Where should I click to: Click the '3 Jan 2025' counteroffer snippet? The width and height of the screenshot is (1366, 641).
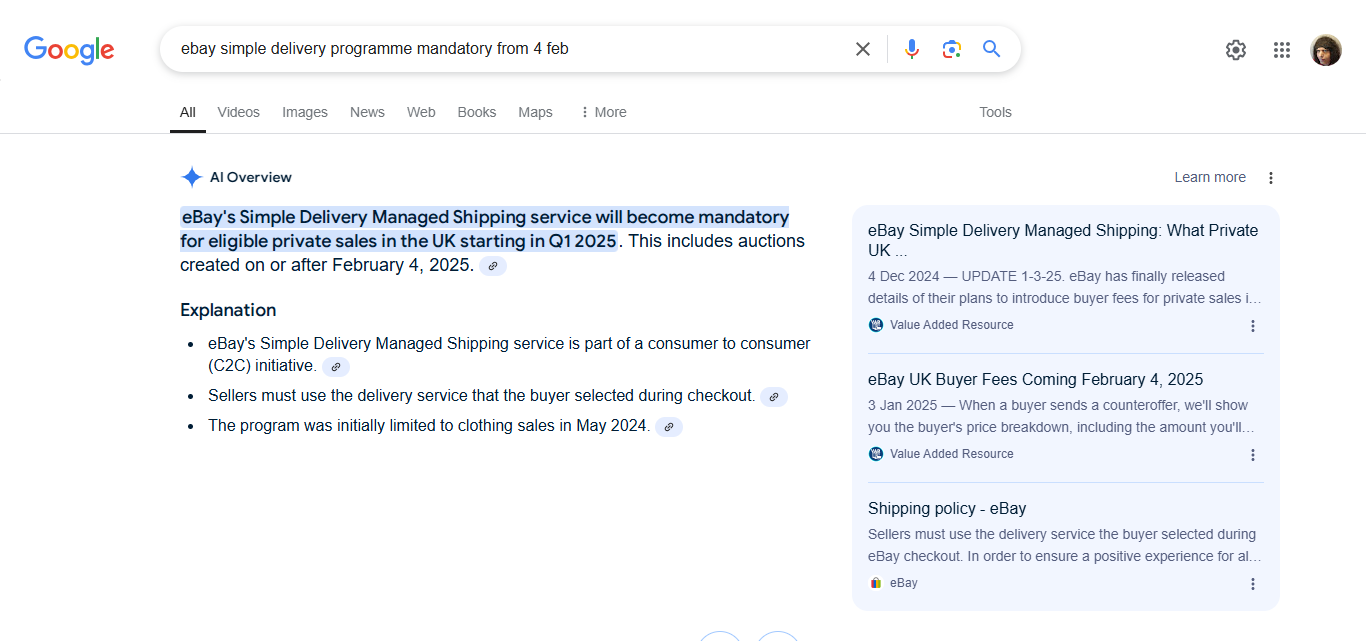click(1061, 417)
